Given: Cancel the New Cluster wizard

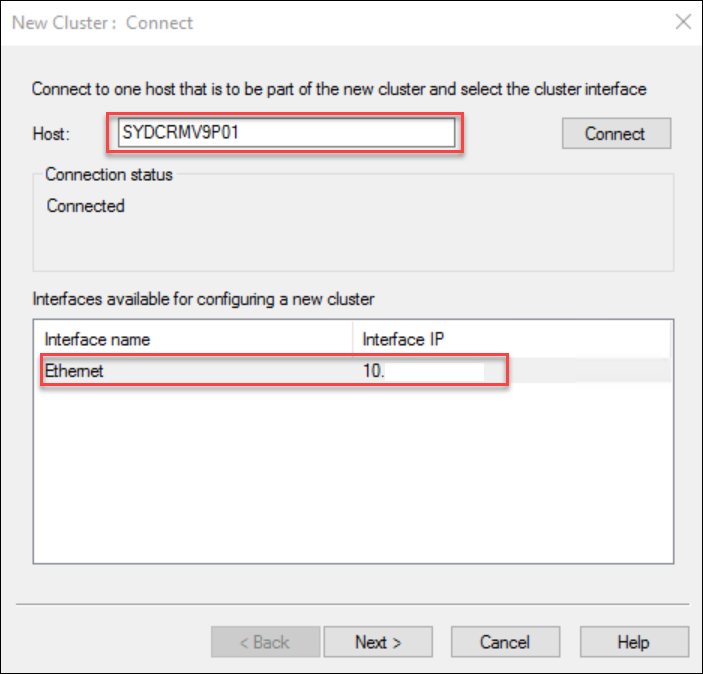Looking at the screenshot, I should click(x=505, y=642).
